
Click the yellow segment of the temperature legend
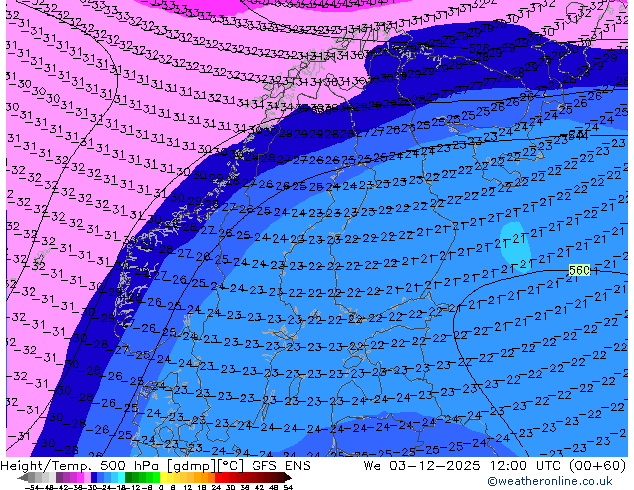click(163, 477)
